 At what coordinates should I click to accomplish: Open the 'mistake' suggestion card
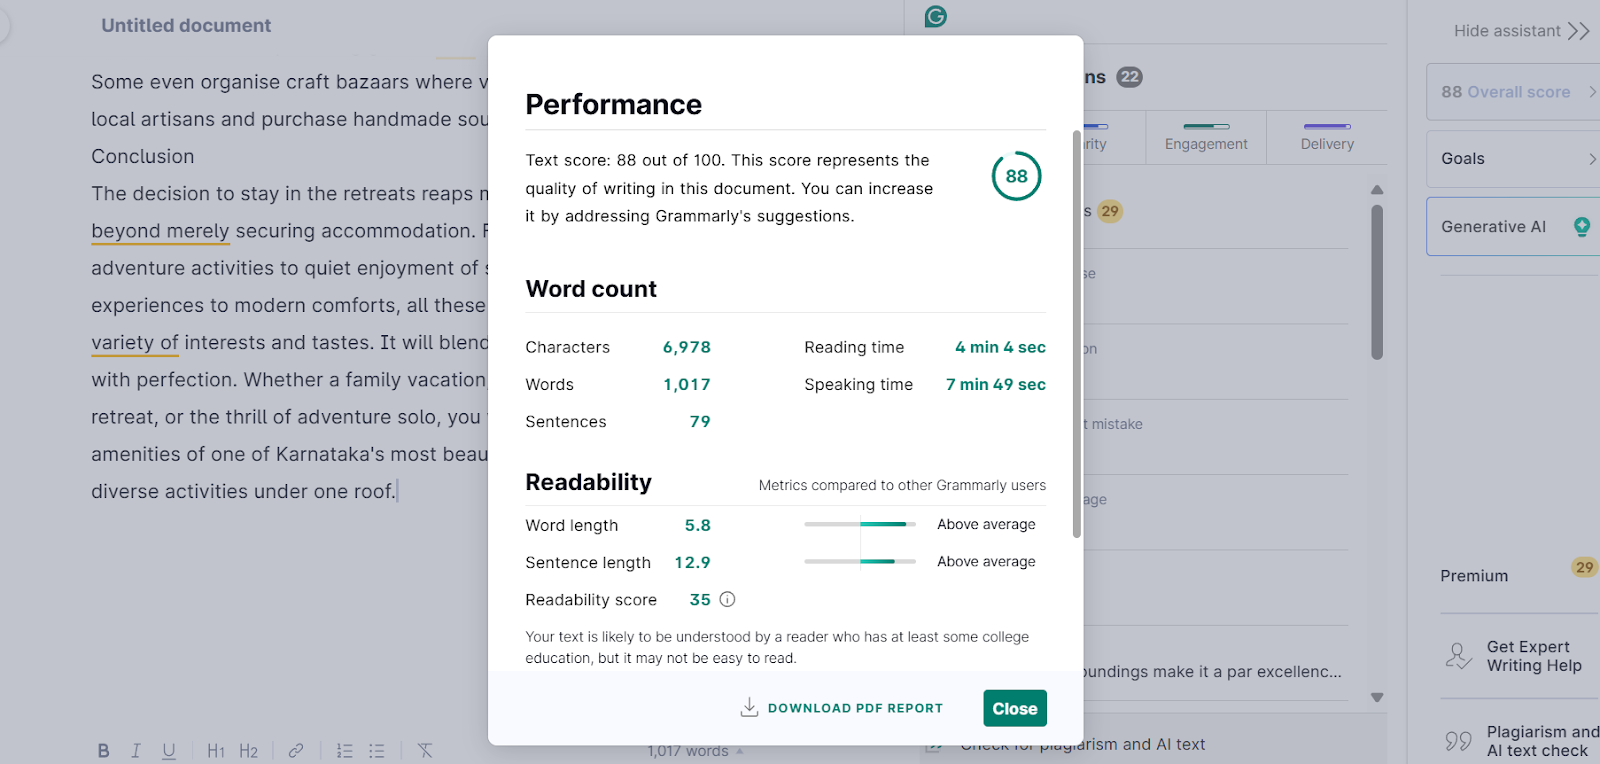pyautogui.click(x=1215, y=437)
